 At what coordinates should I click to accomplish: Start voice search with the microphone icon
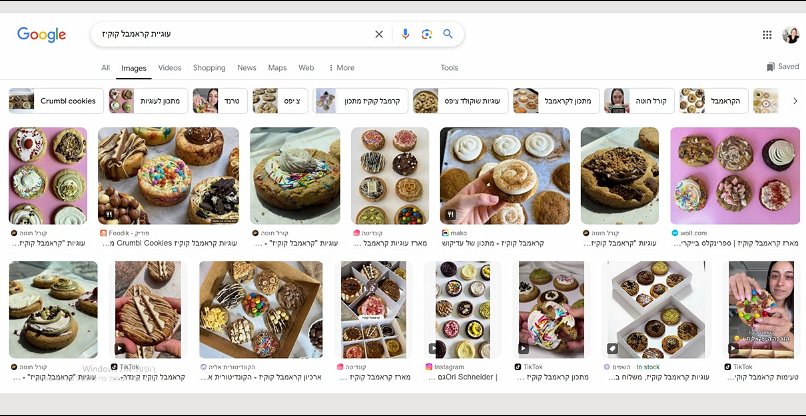405,34
